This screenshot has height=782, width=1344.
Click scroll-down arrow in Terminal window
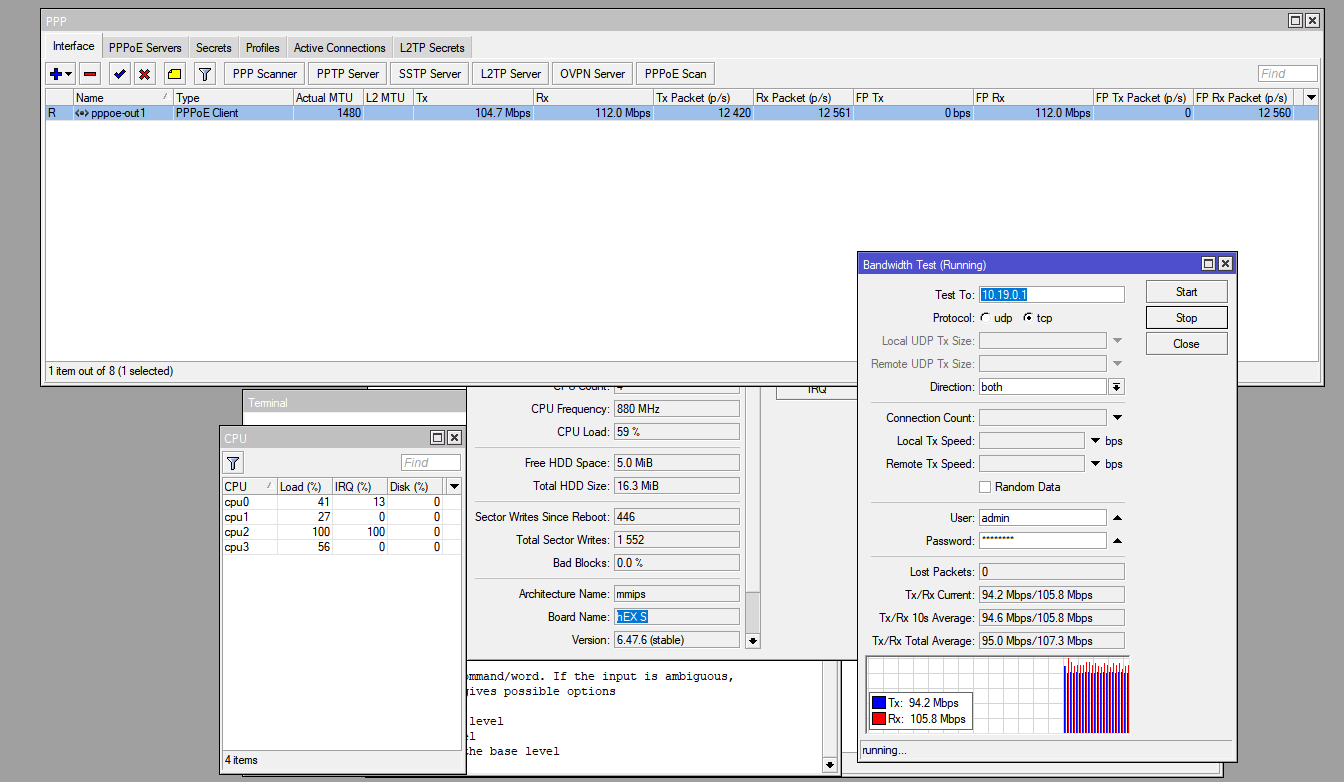click(830, 765)
